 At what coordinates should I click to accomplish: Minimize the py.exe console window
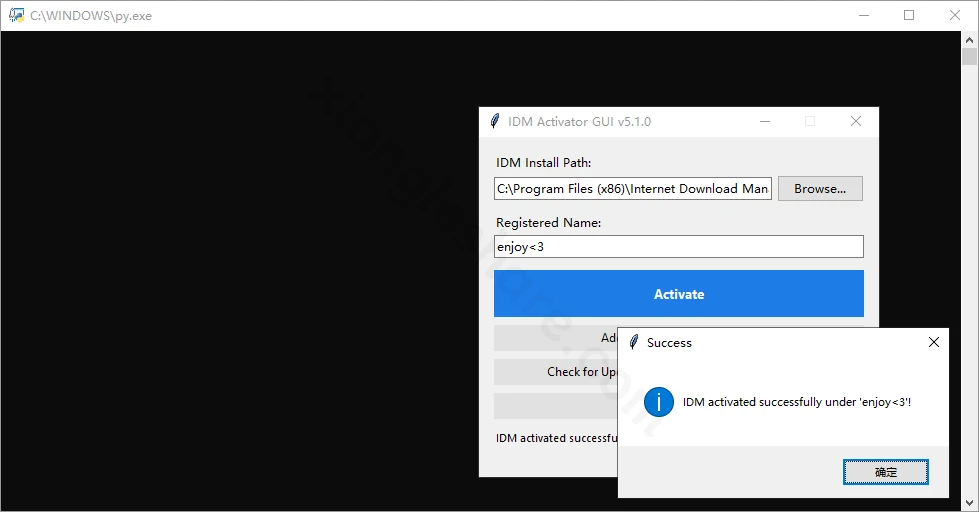click(864, 16)
